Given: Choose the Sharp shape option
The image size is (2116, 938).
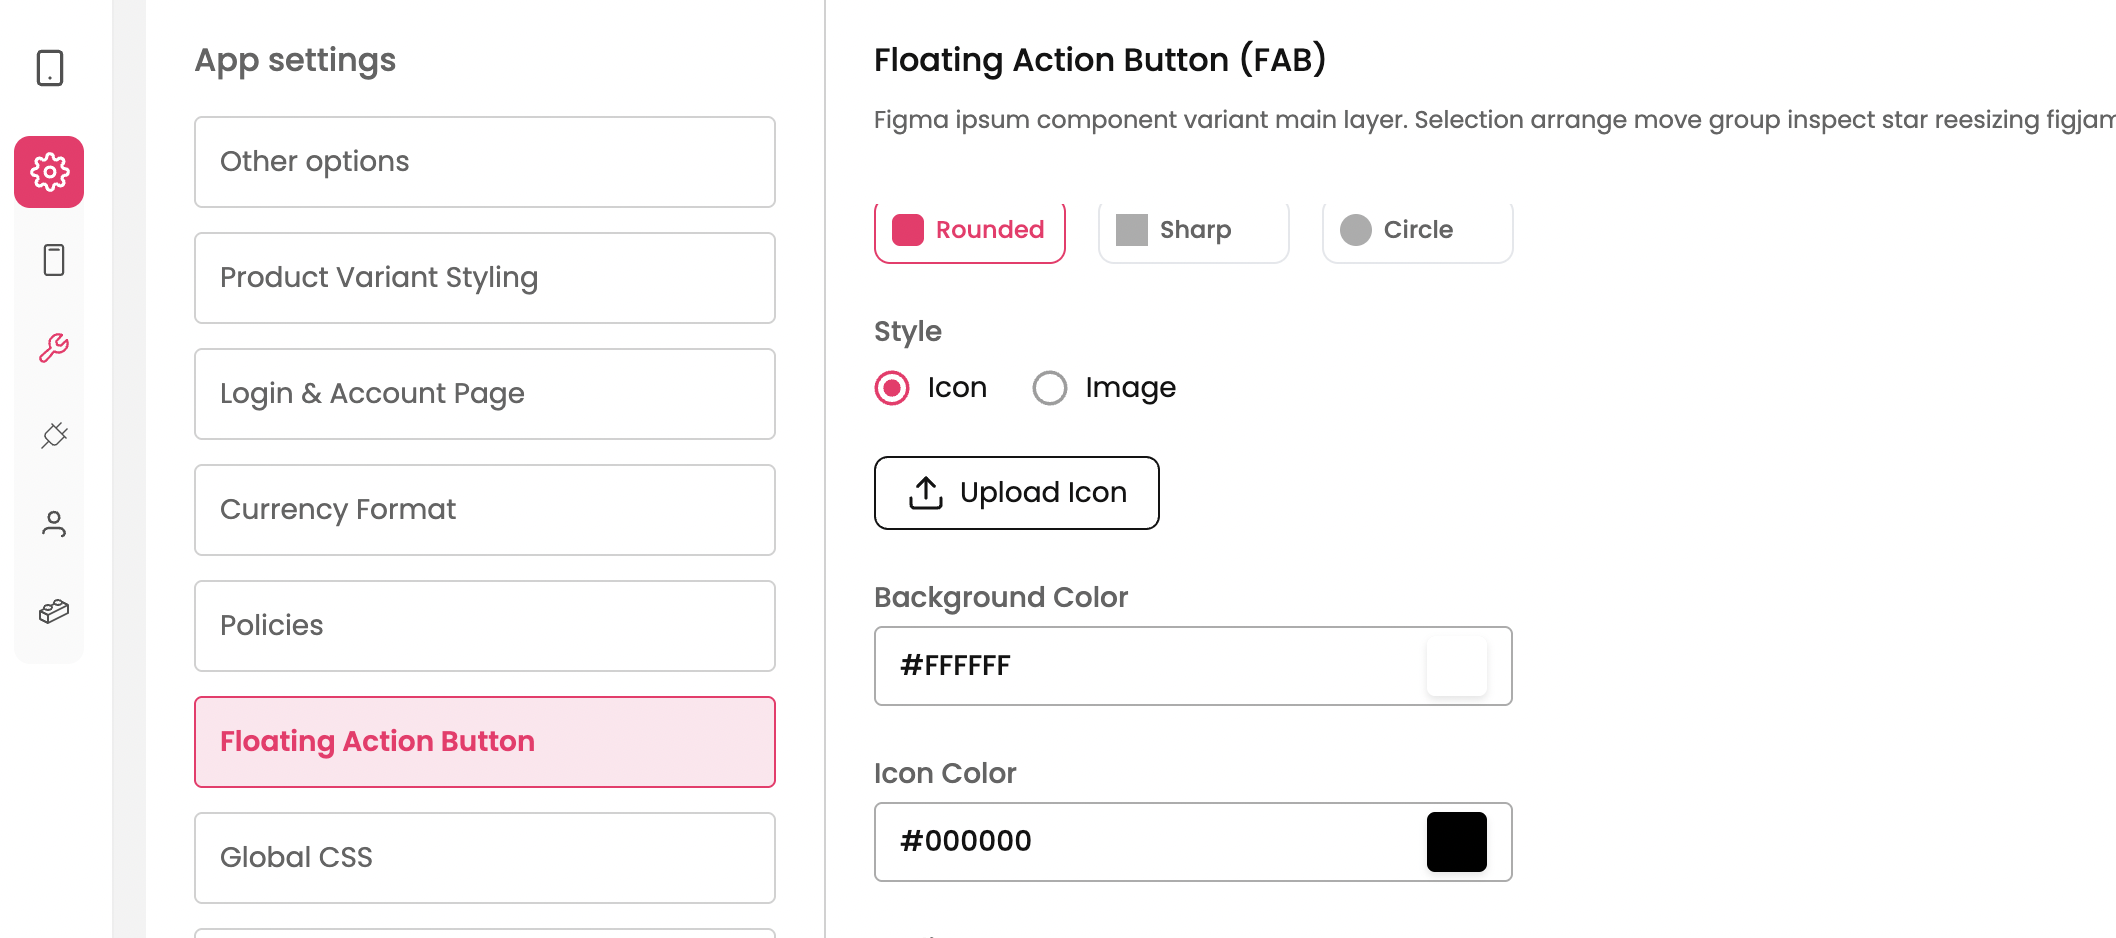Looking at the screenshot, I should (x=1193, y=231).
